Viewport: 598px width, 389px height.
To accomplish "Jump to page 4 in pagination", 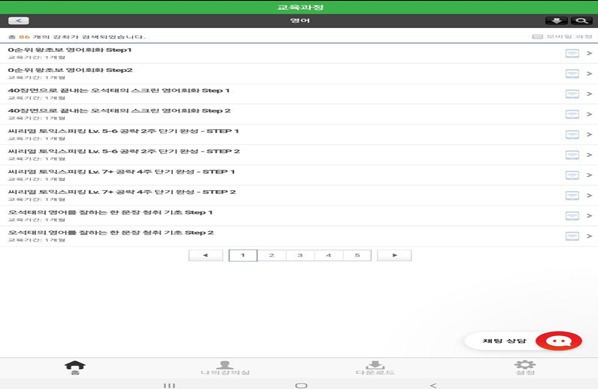I will [329, 255].
